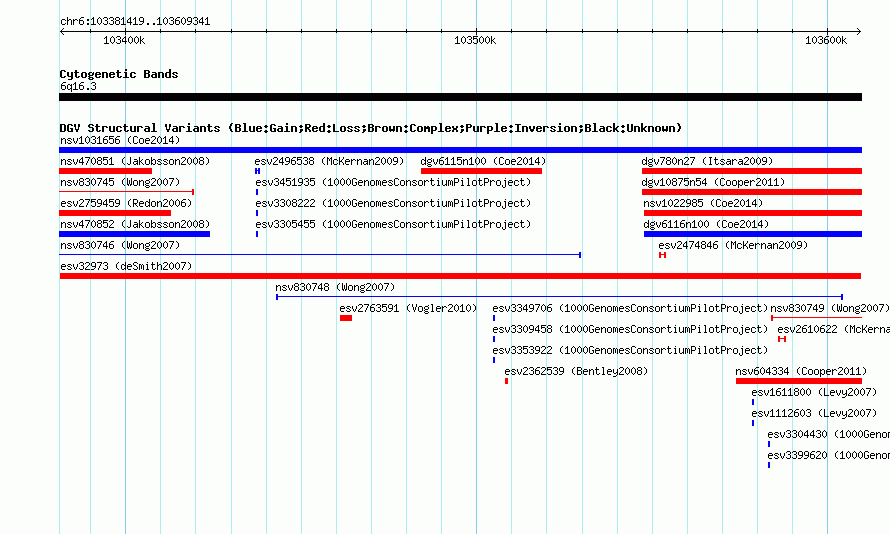Click the blue gain bar under nsv1031656 (Coe2014)
Screen dimensions: 890x534
click(x=460, y=150)
